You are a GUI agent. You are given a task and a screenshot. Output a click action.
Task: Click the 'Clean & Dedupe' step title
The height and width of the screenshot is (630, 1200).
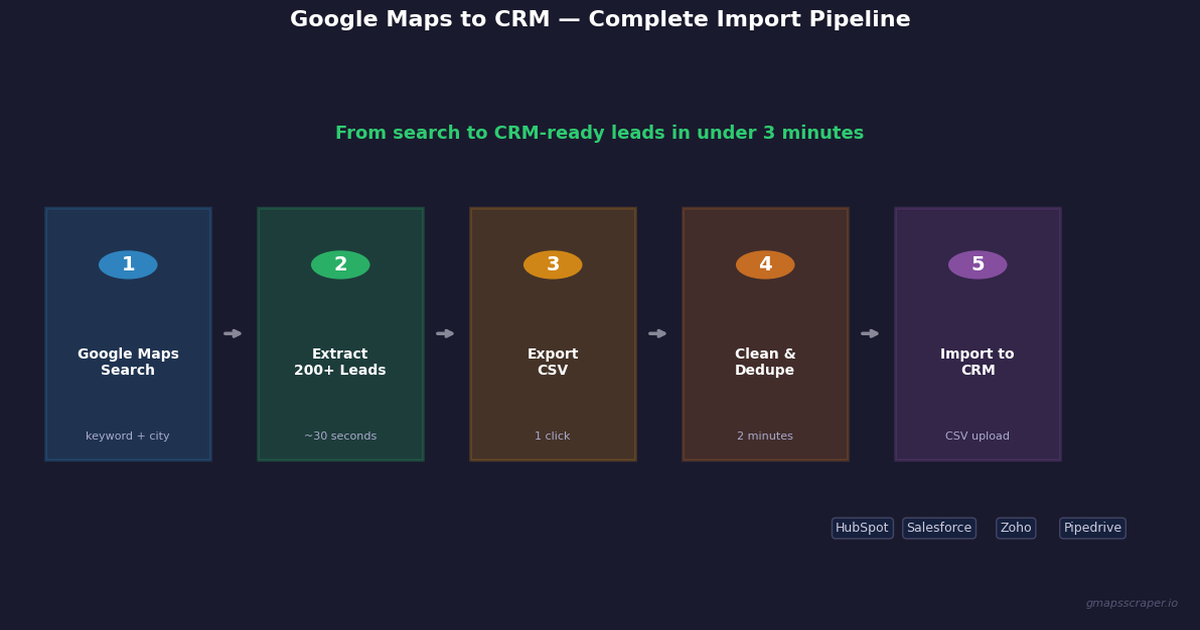click(x=765, y=362)
